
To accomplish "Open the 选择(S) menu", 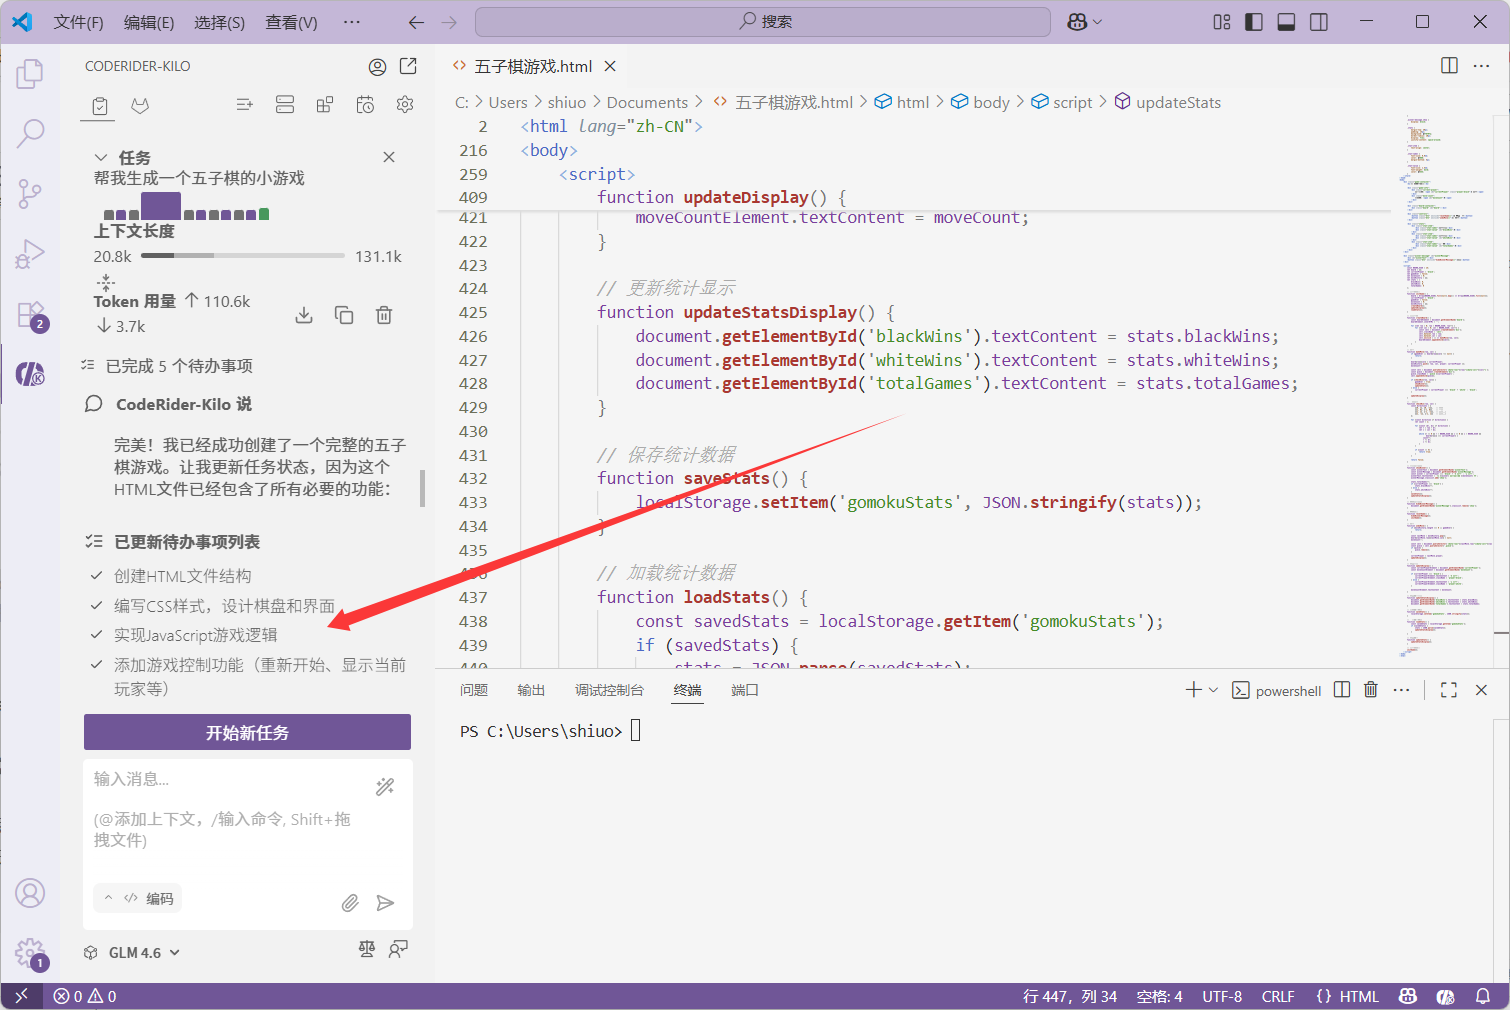I will pos(219,22).
